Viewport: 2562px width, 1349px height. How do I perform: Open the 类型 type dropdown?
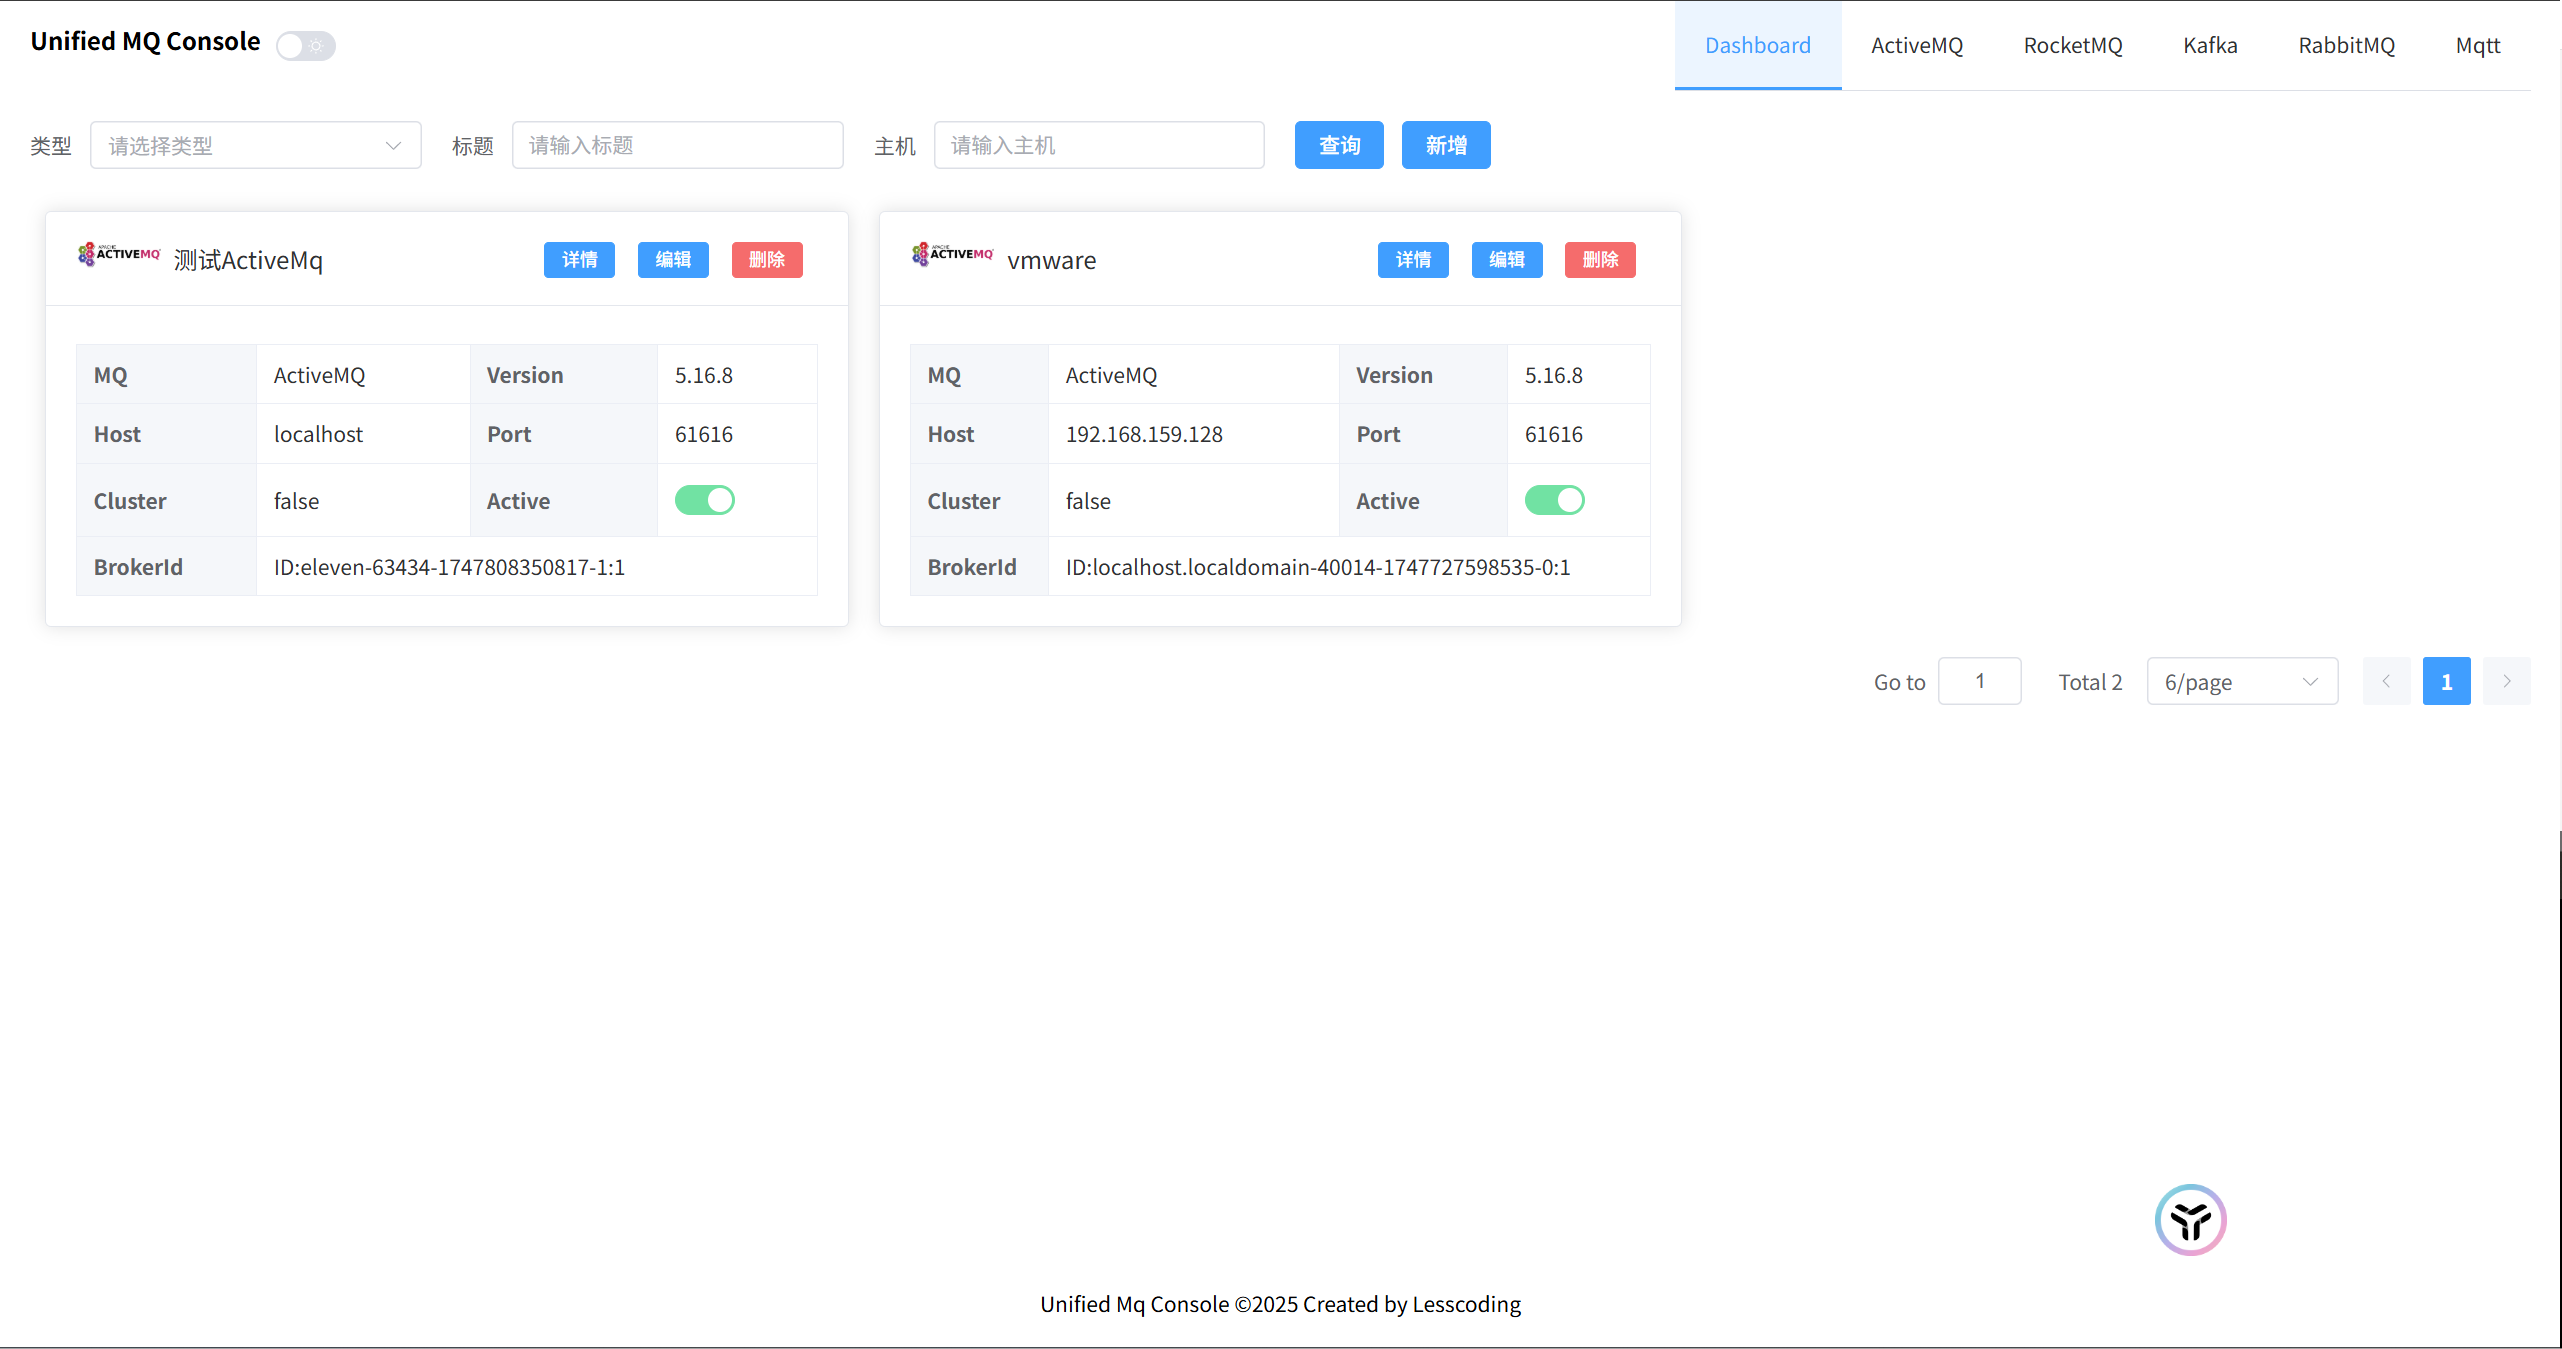pyautogui.click(x=256, y=146)
